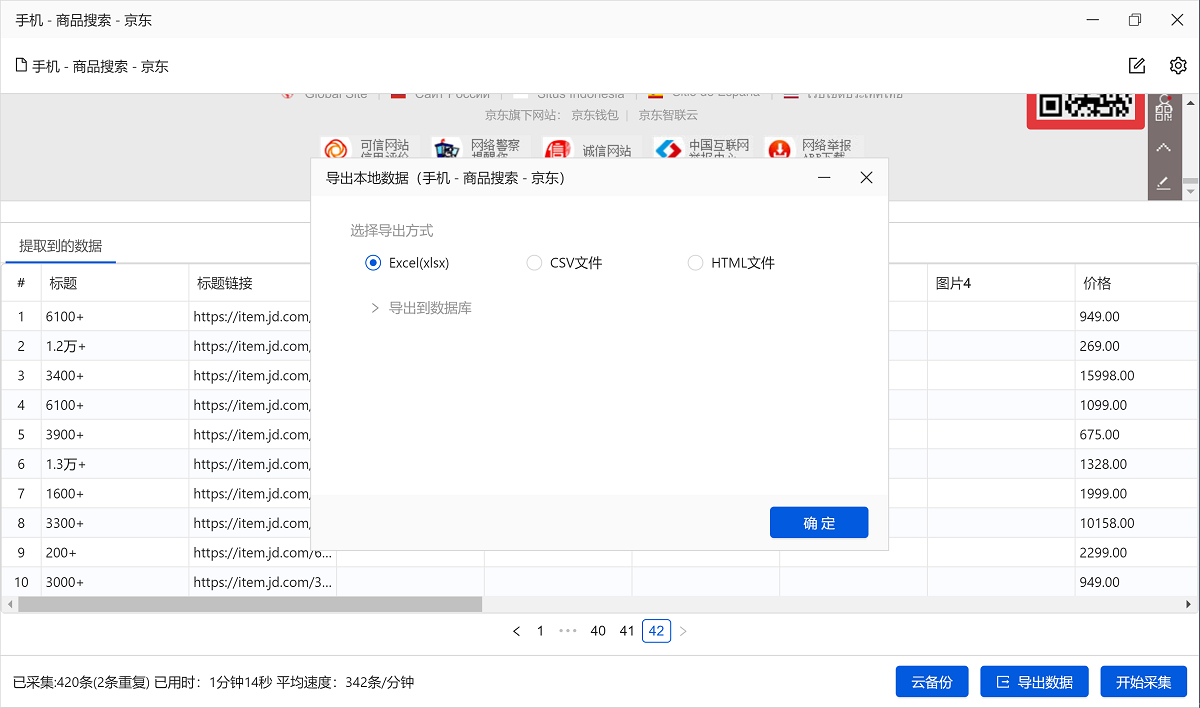Open 京东钱包 link
The image size is (1200, 708).
point(595,115)
